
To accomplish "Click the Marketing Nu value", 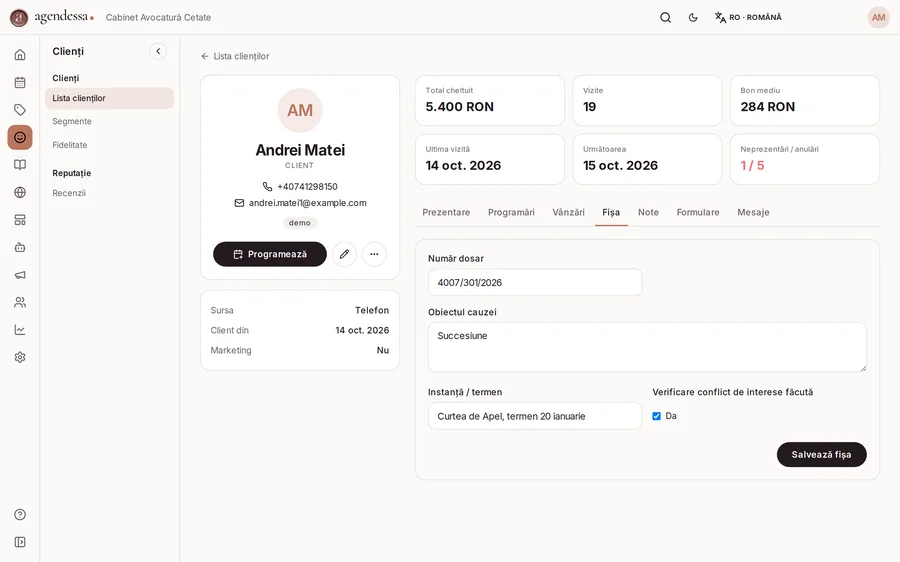I will [x=383, y=350].
